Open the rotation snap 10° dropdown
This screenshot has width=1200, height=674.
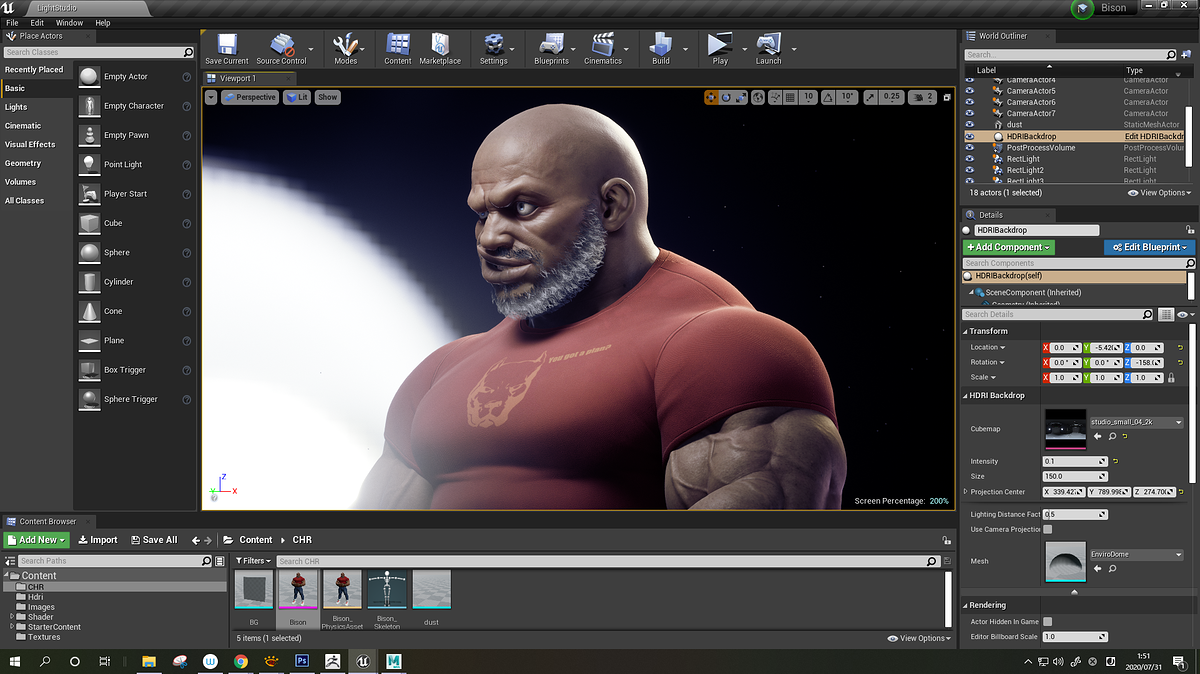click(847, 97)
